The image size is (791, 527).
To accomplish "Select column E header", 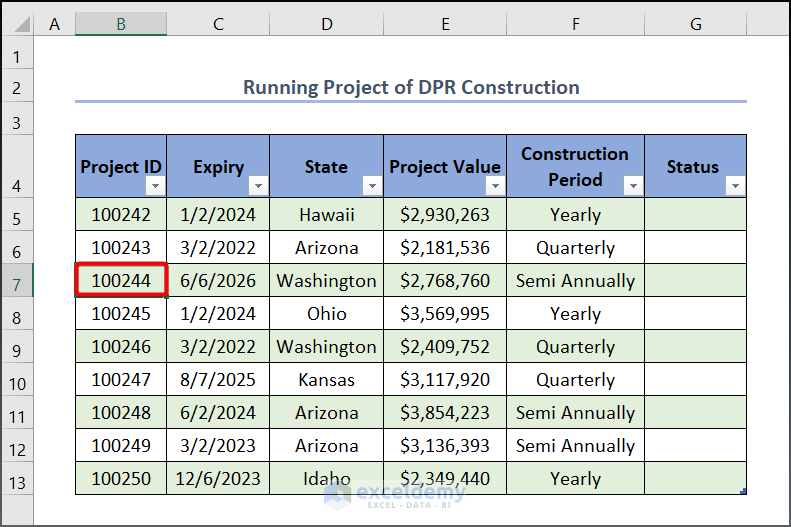I will click(444, 24).
